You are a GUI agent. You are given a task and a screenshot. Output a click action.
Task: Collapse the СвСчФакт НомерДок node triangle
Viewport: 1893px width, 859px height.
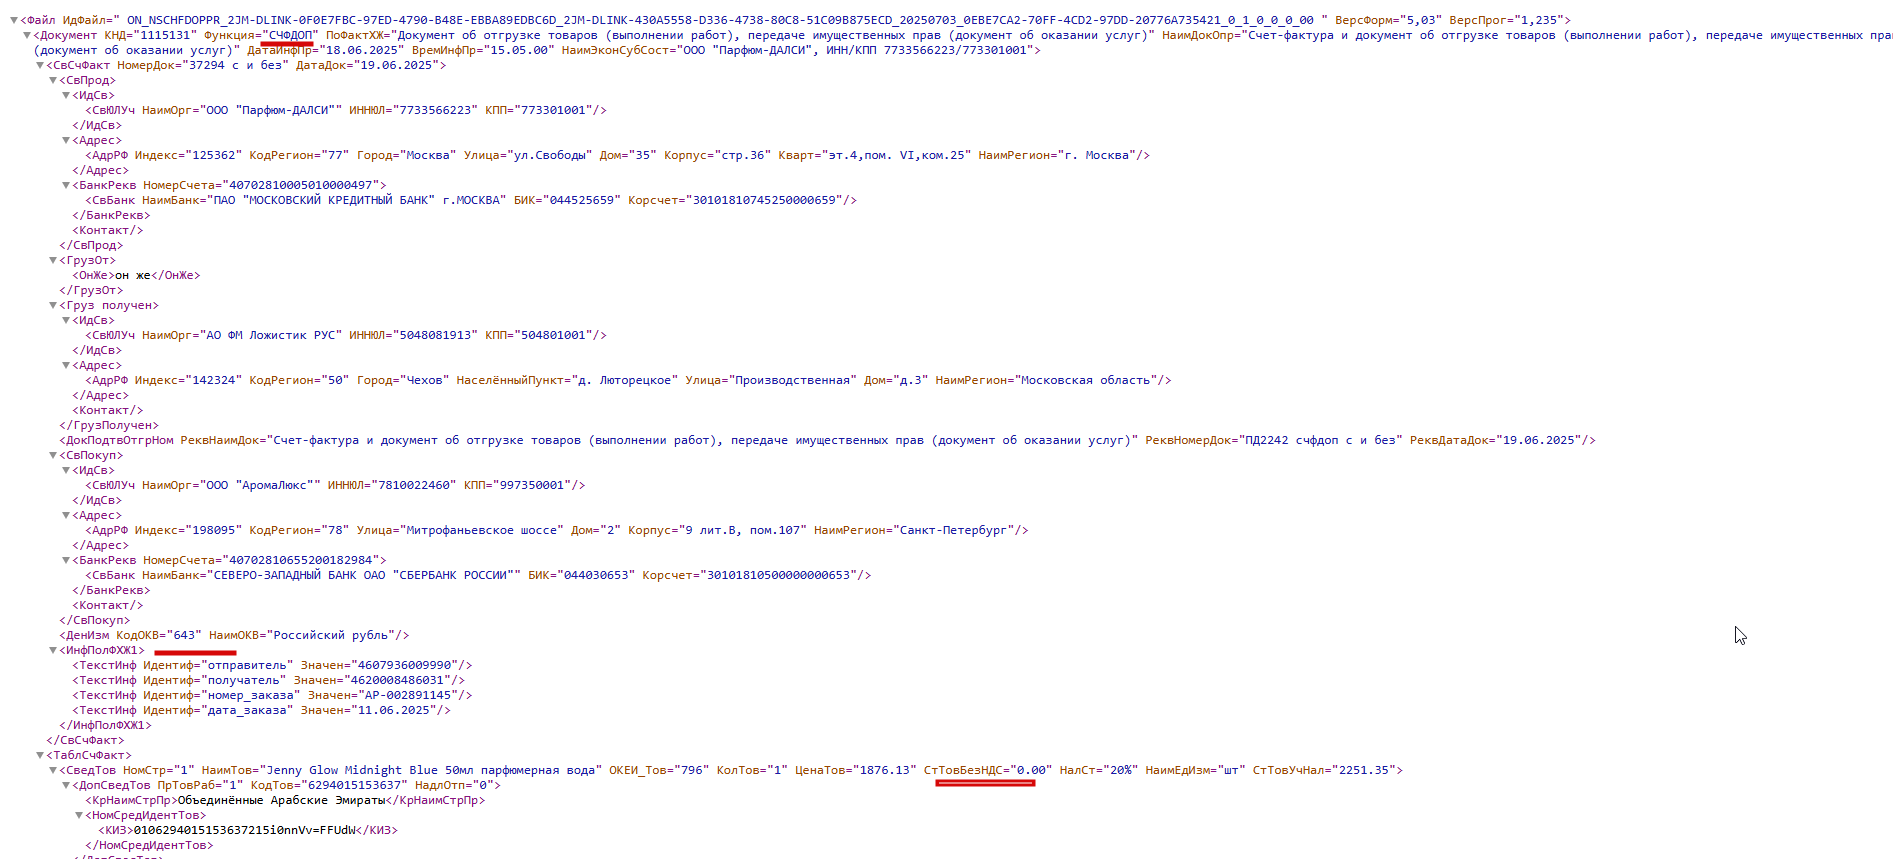click(40, 65)
